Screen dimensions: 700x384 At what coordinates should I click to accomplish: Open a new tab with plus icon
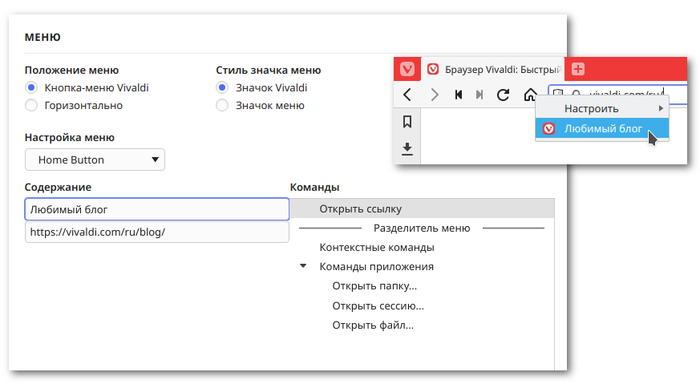(578, 69)
